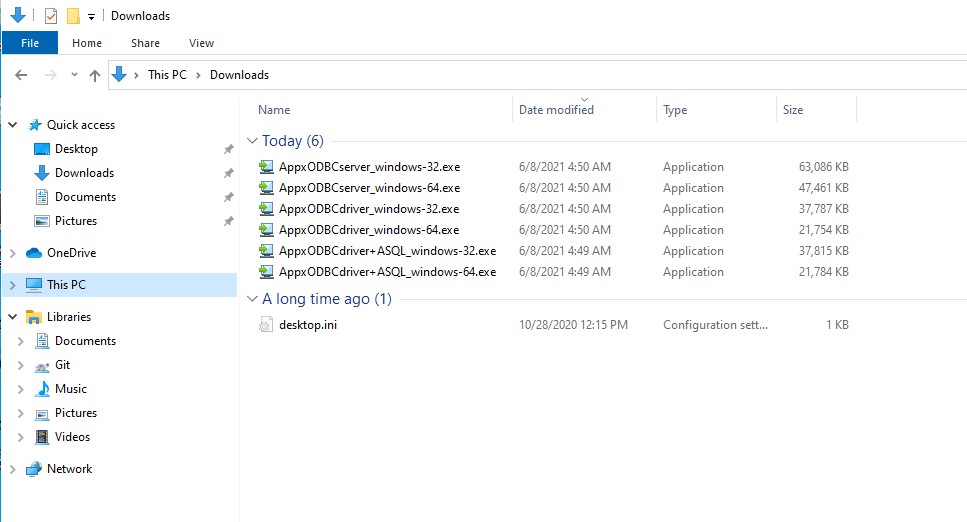This screenshot has width=967, height=522.
Task: Select AppxODBCdriver+ASQL_windows-32.exe file
Action: click(387, 251)
